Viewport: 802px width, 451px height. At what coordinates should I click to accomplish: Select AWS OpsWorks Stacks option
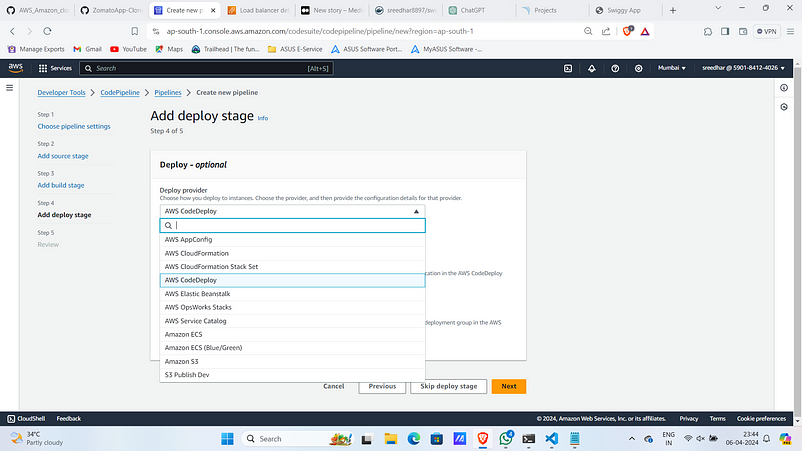[x=292, y=307]
